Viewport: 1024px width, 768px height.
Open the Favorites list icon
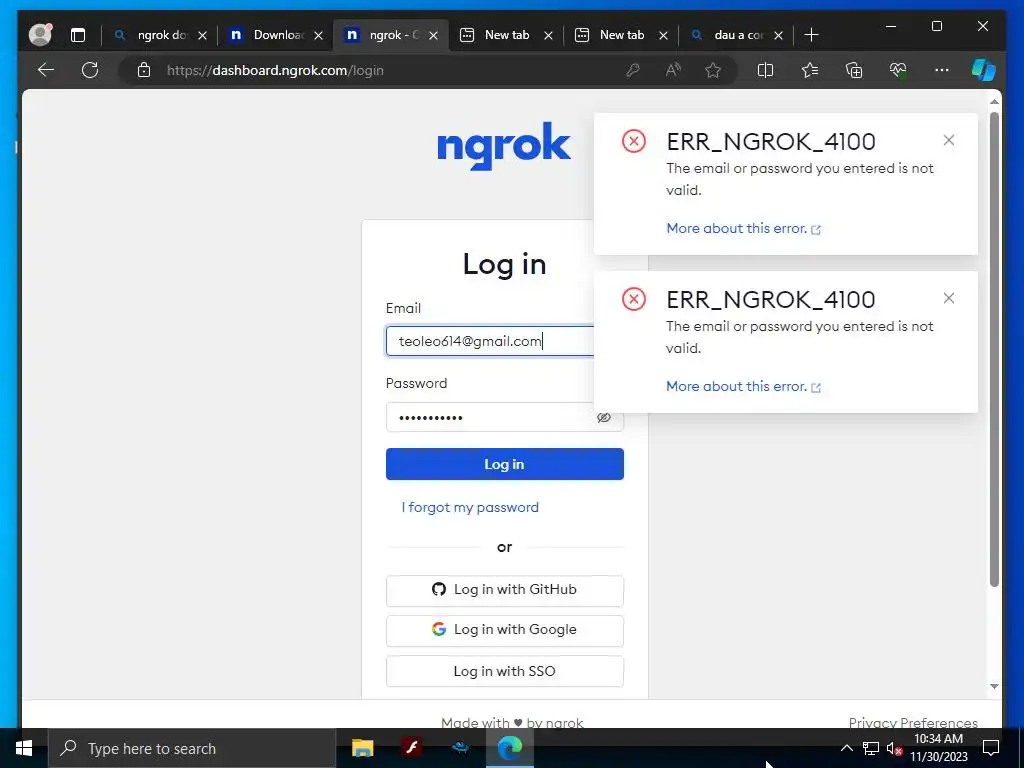tap(810, 70)
